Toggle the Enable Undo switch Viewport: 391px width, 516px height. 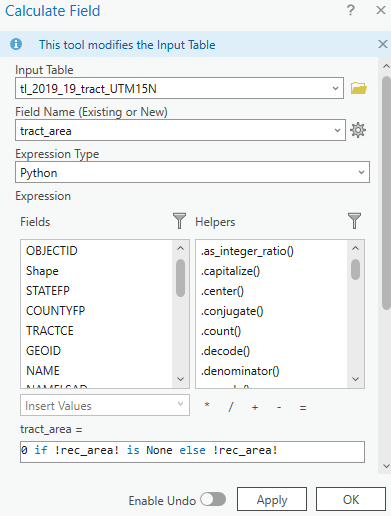[213, 499]
